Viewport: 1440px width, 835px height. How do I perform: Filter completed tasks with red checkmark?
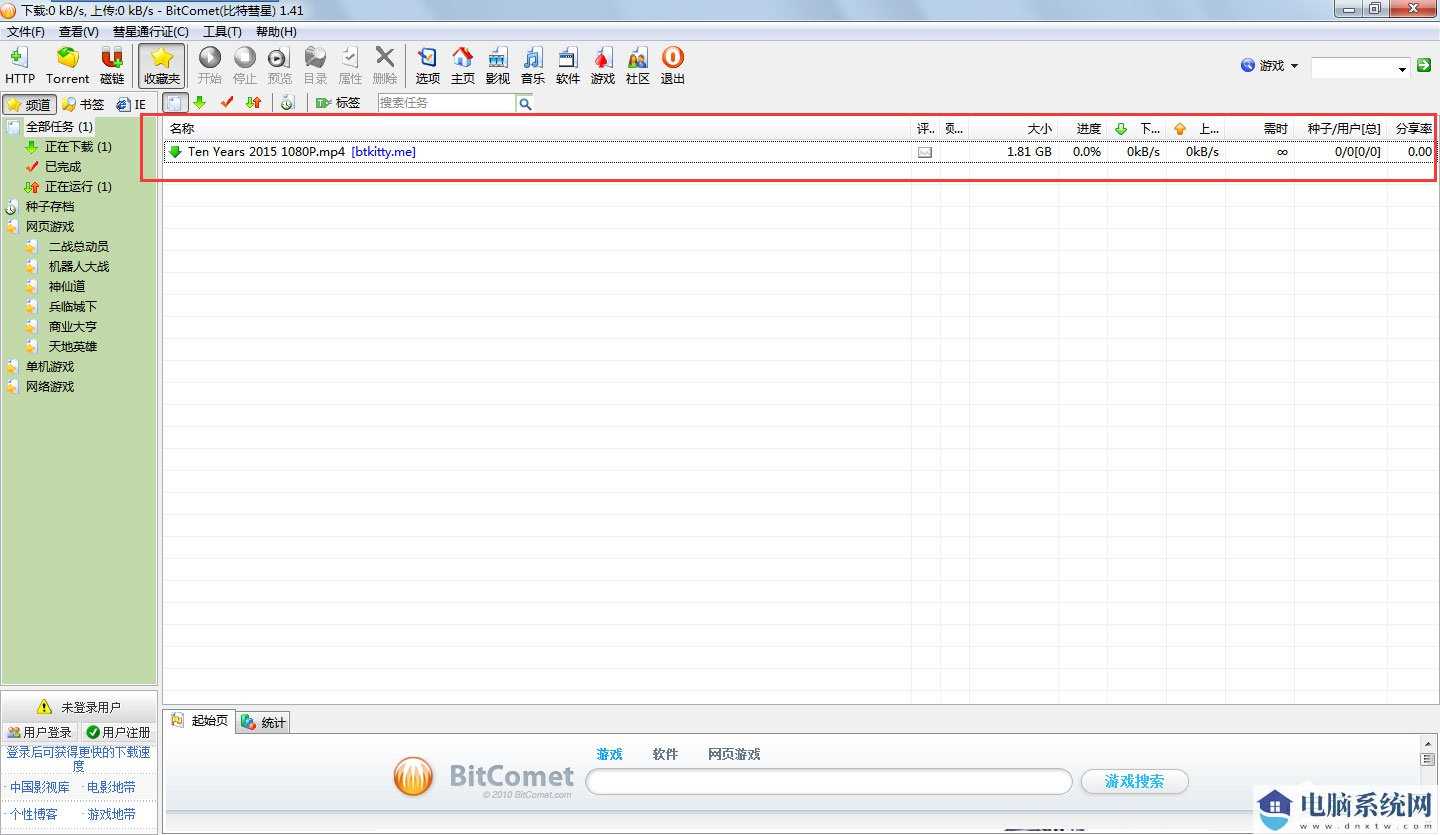pos(227,103)
